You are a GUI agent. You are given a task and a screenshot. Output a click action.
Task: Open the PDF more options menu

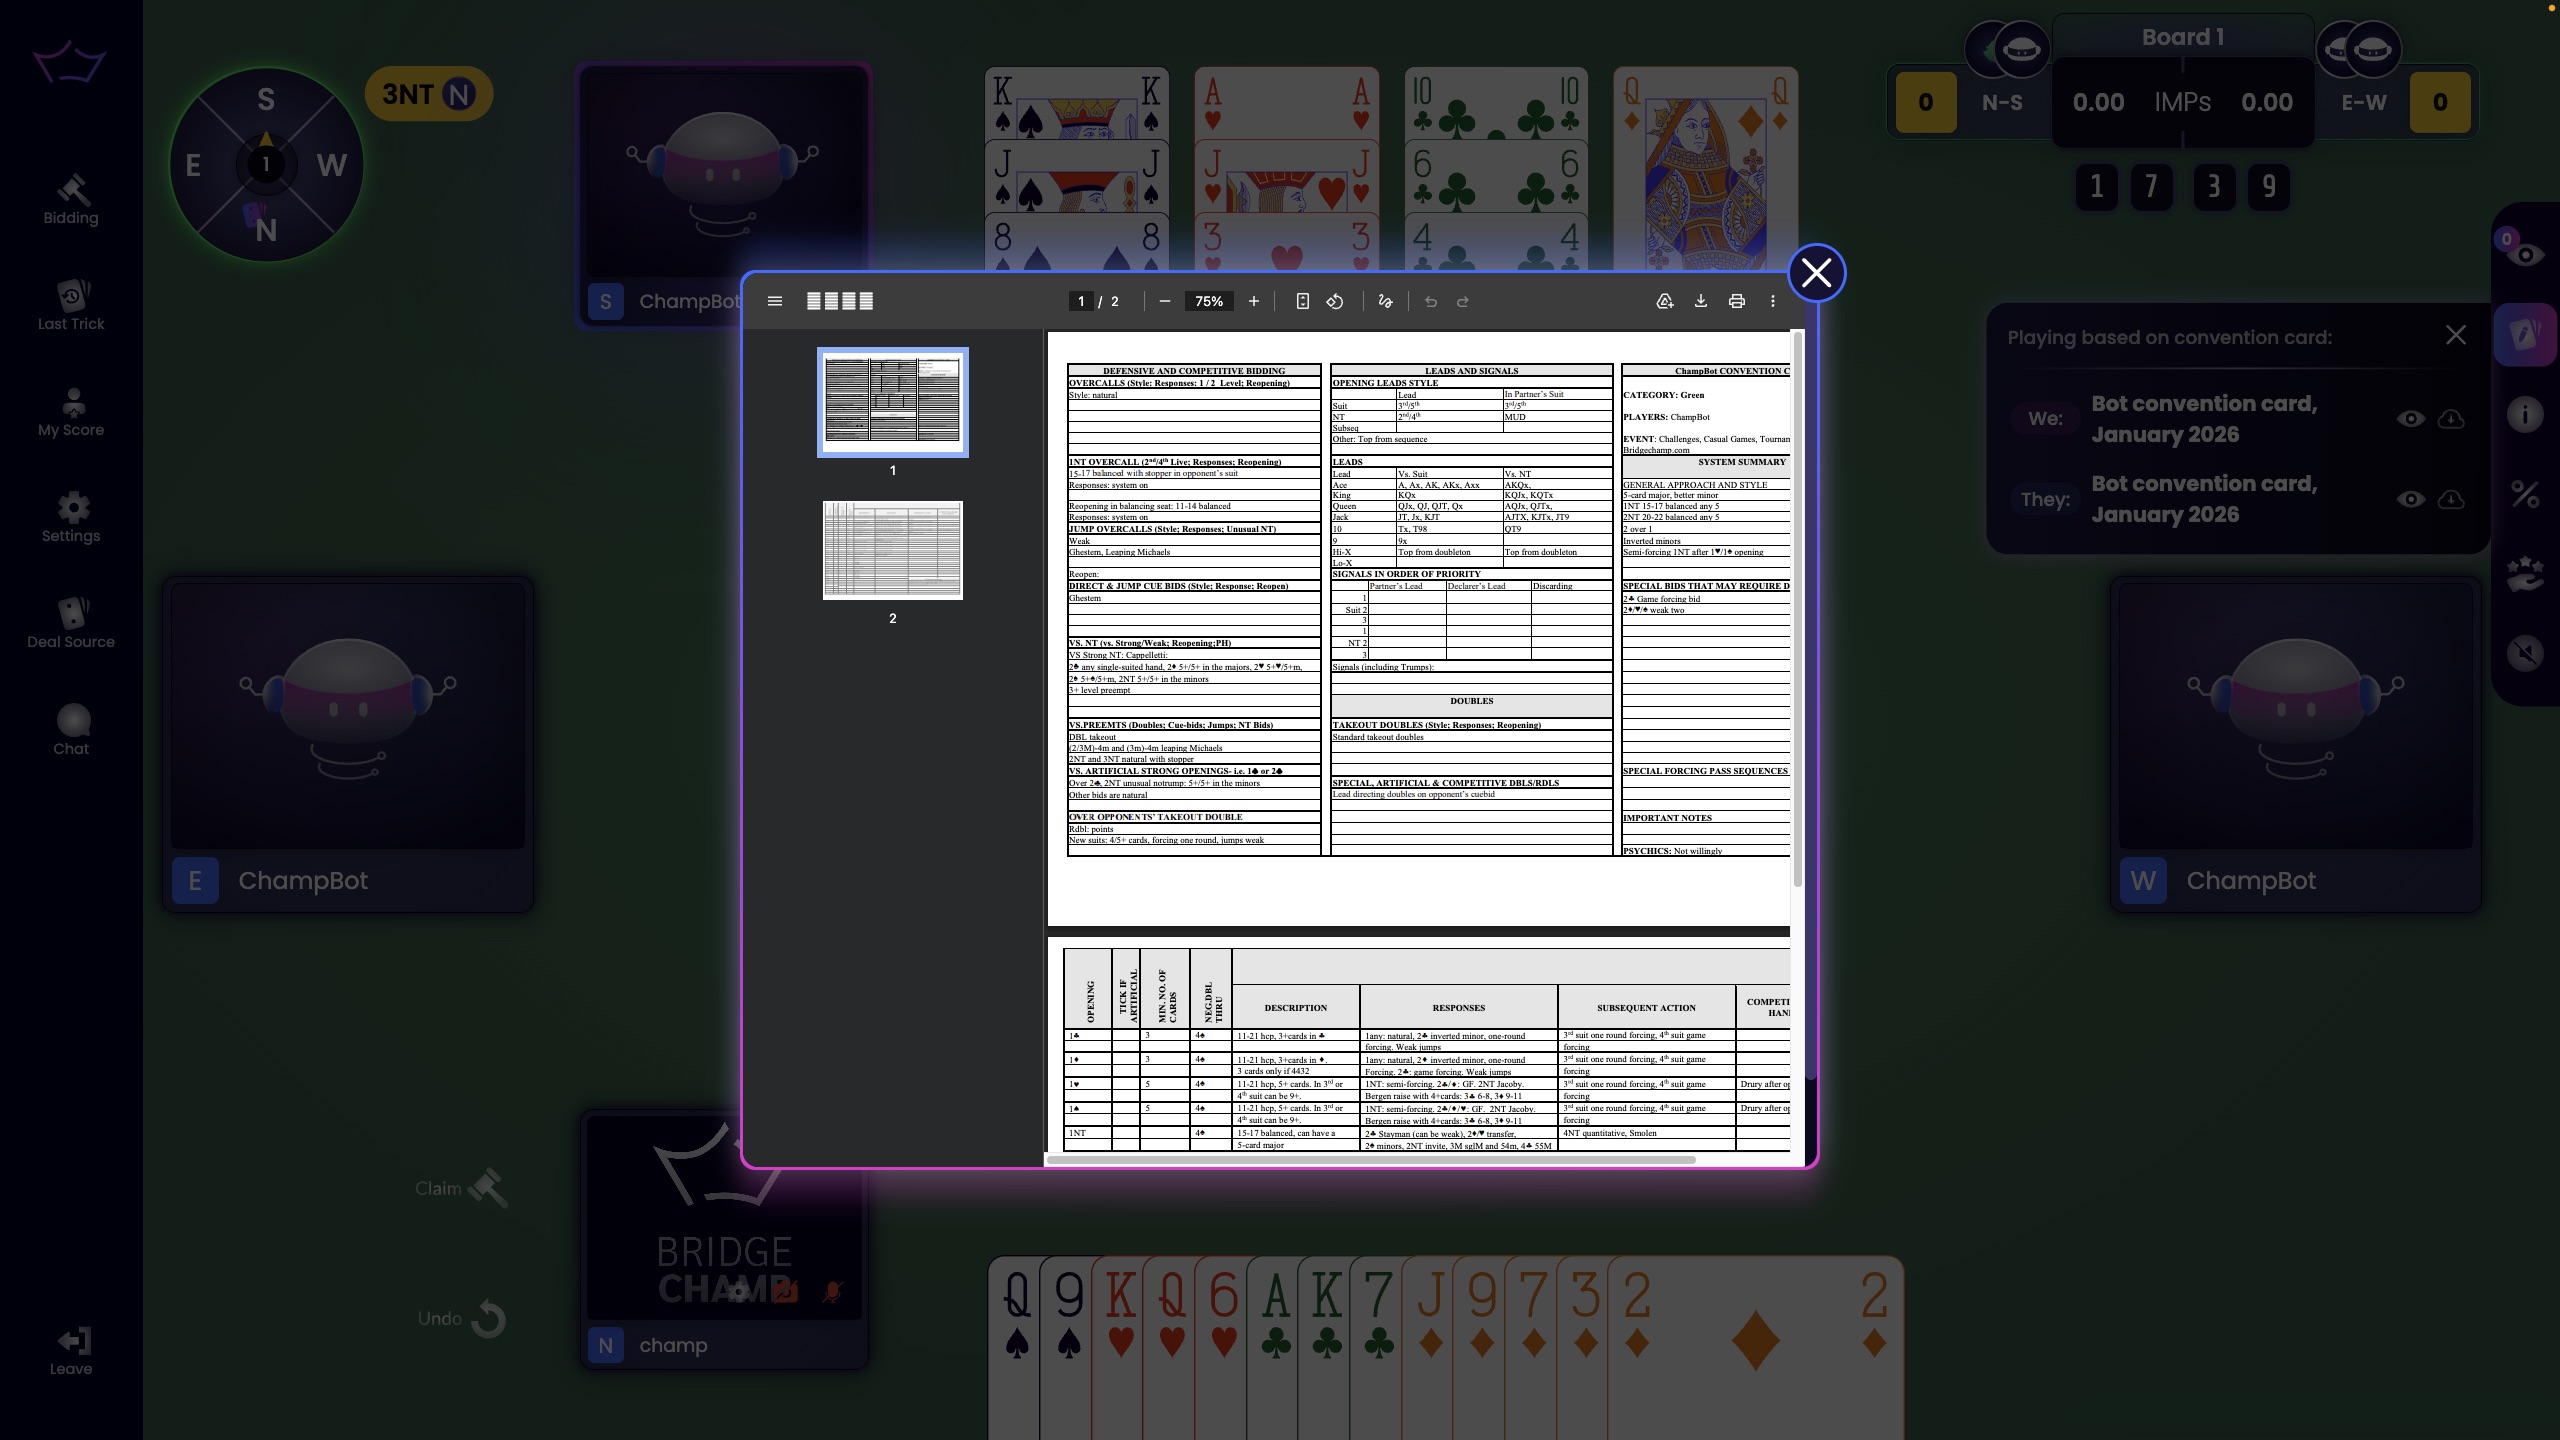[x=1771, y=300]
